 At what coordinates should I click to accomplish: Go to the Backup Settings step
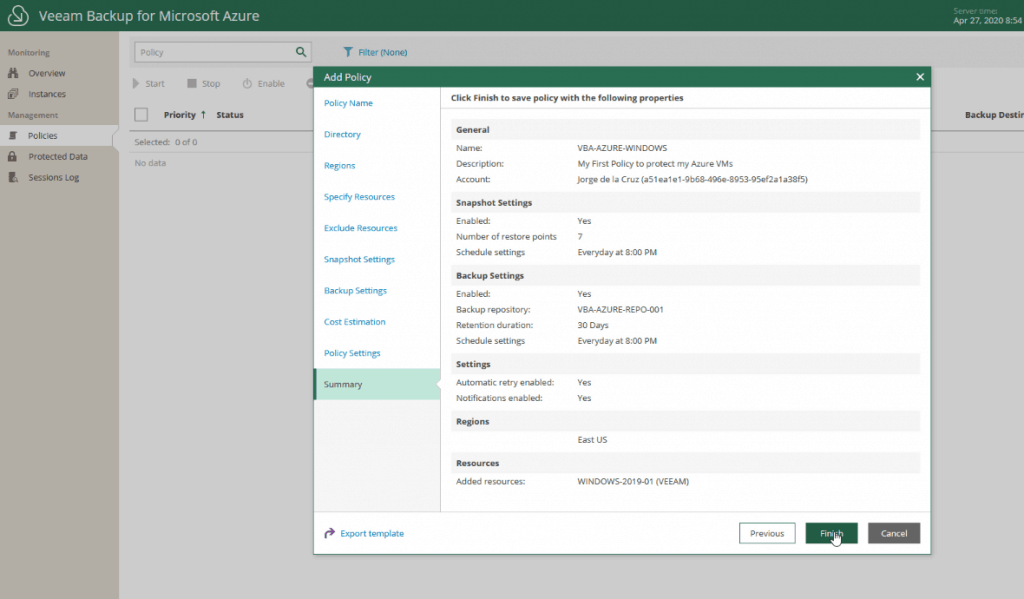click(355, 291)
